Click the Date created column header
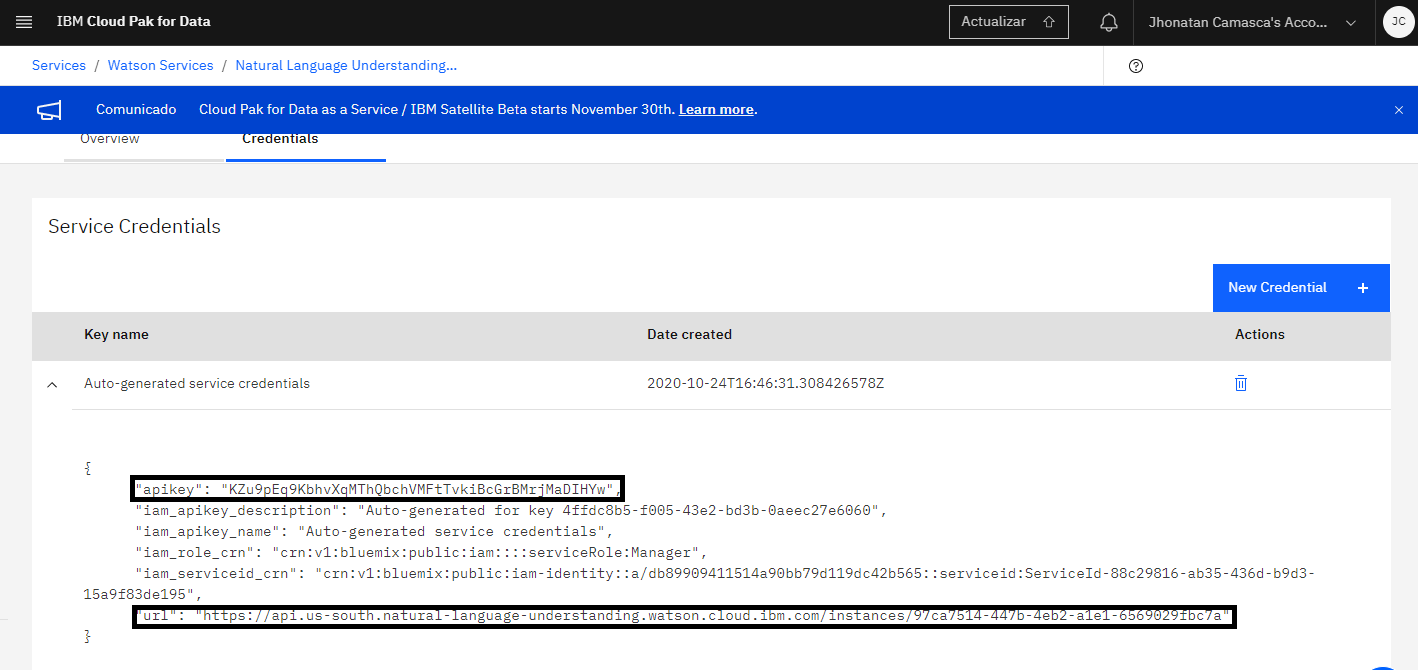This screenshot has width=1419, height=670. pos(689,334)
